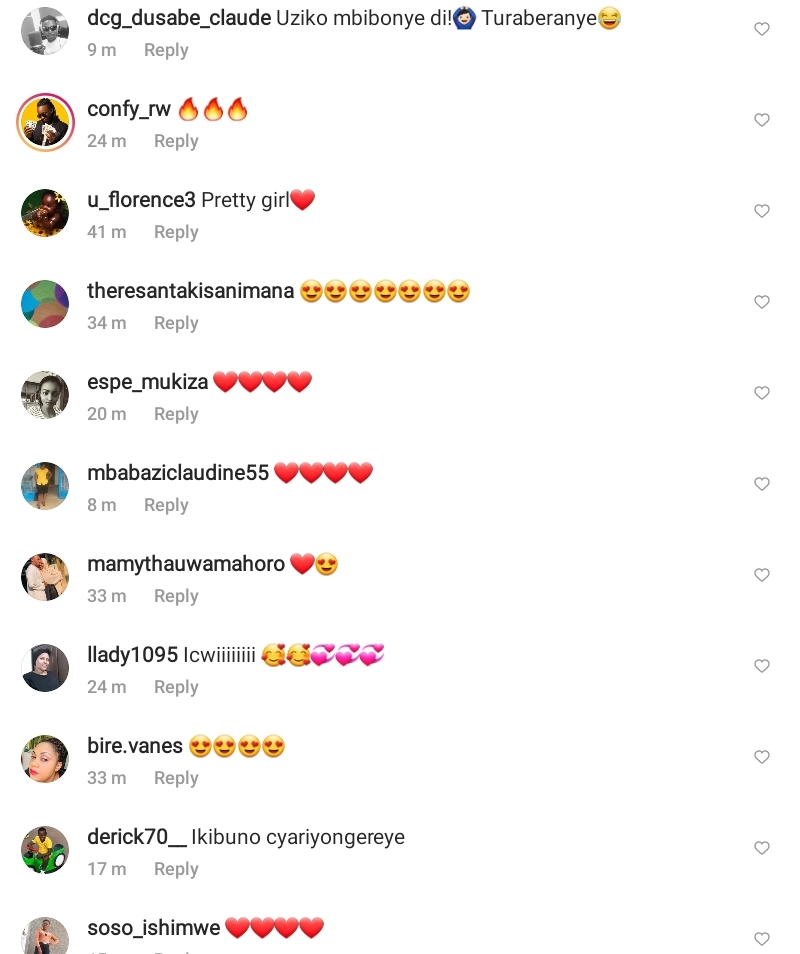The width and height of the screenshot is (800, 954).
Task: Like u_florence3's Pretty girl comment
Action: coord(762,211)
